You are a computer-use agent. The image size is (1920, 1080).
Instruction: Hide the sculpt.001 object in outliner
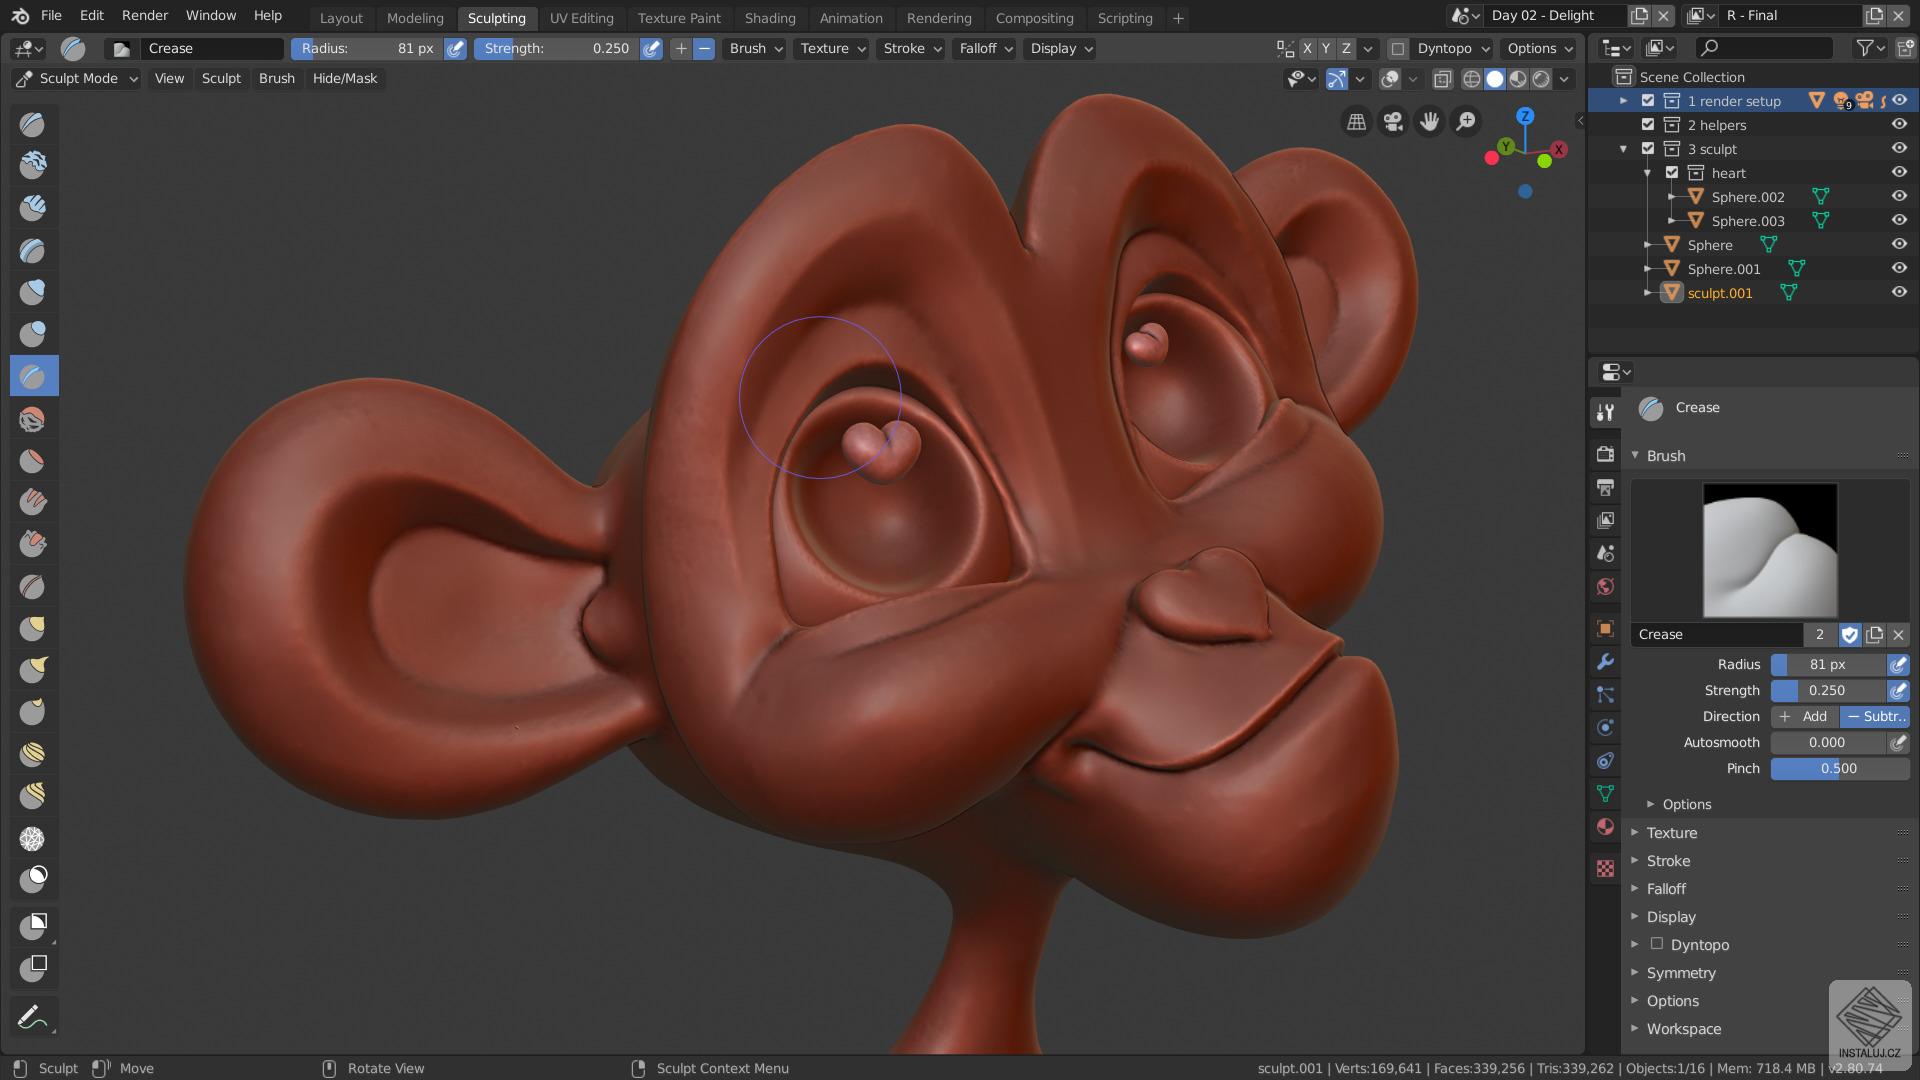[x=1898, y=293]
